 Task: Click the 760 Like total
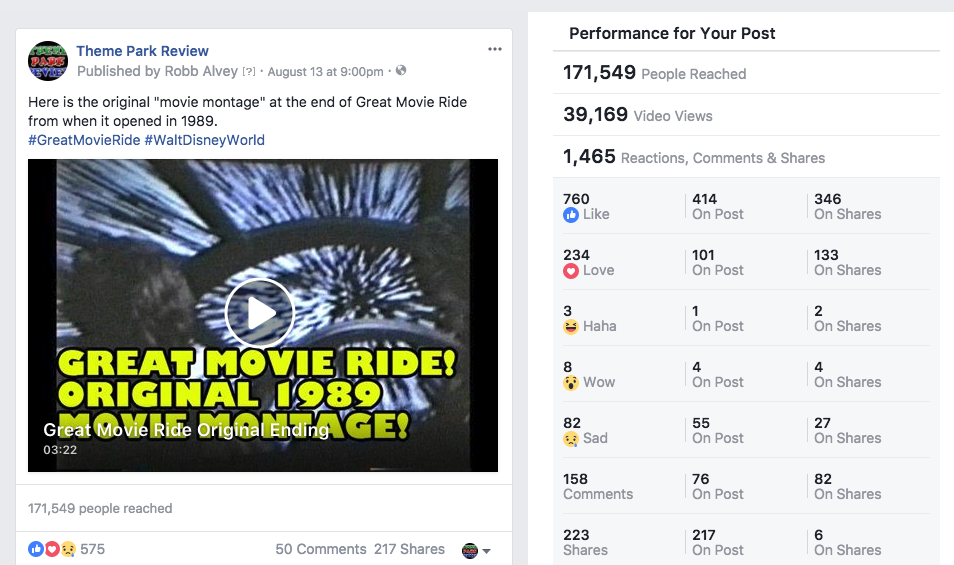coord(587,207)
